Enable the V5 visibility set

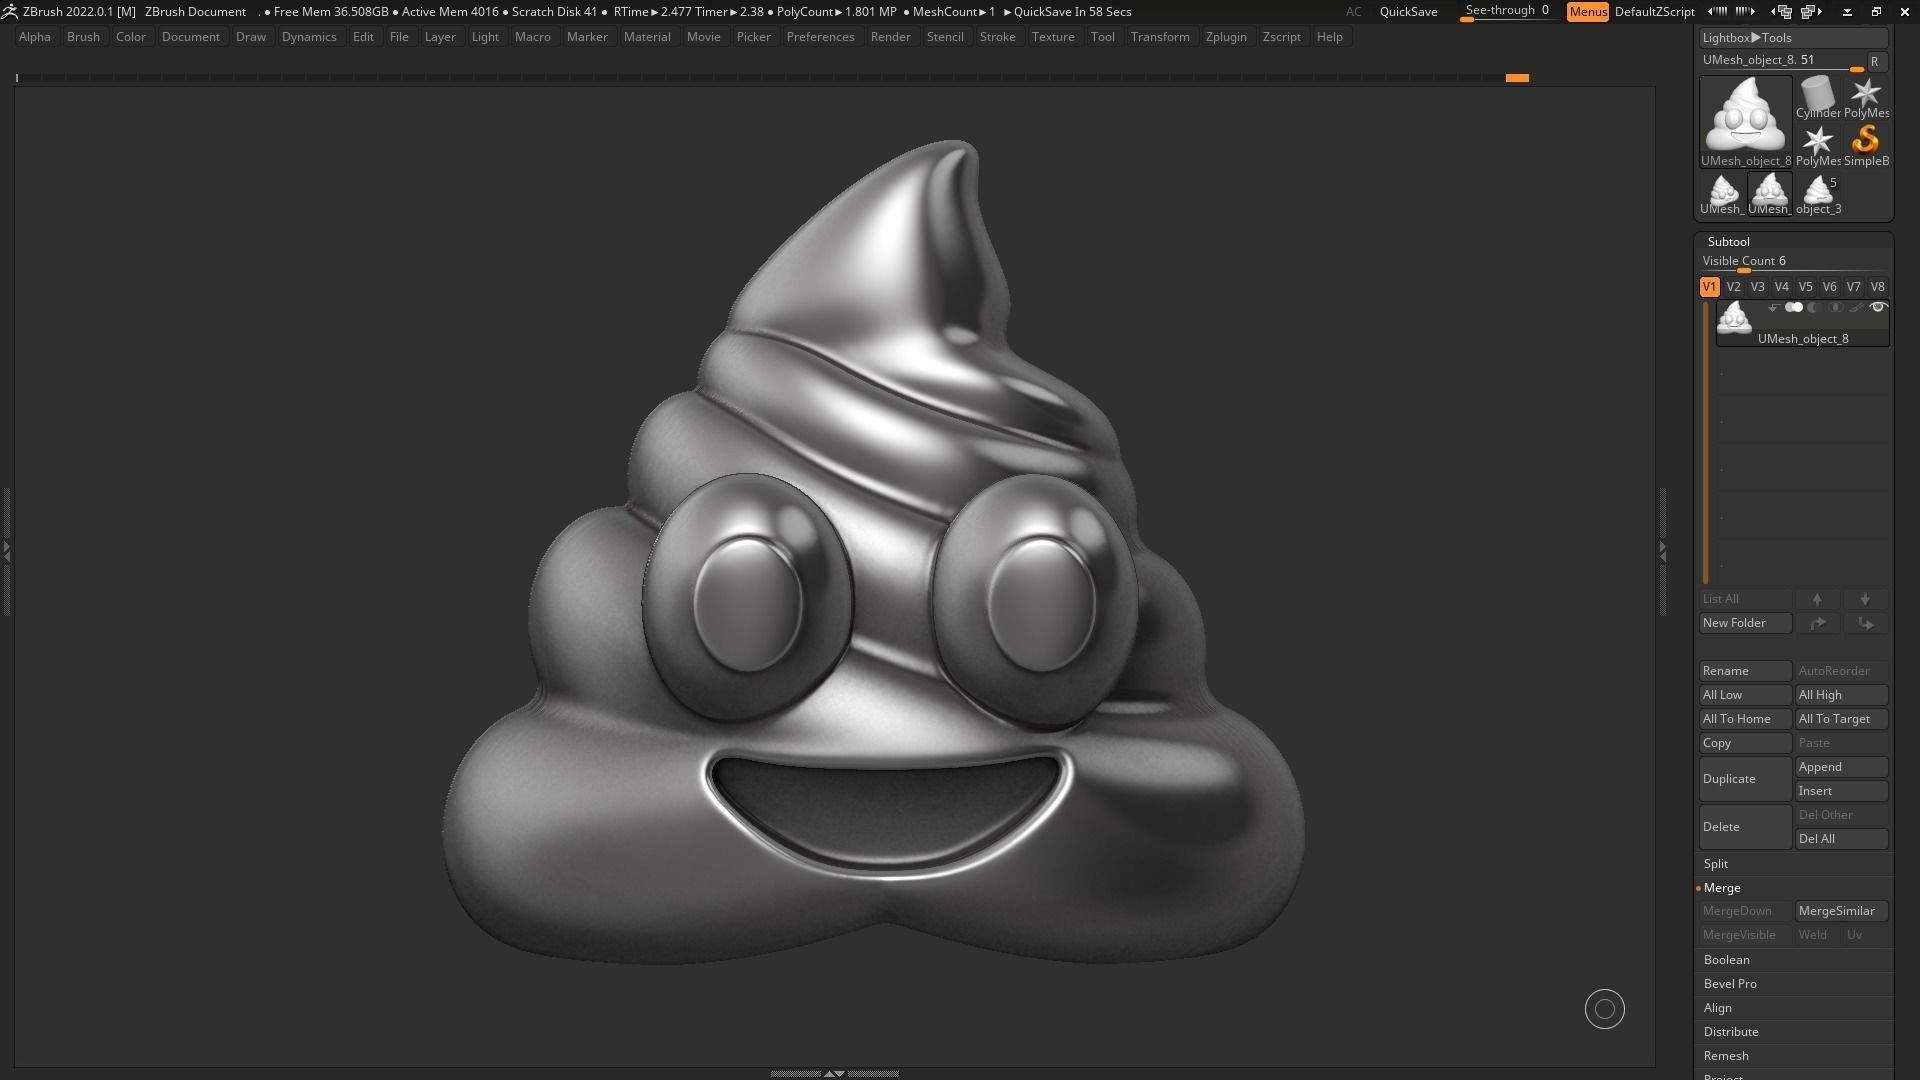[x=1805, y=287]
